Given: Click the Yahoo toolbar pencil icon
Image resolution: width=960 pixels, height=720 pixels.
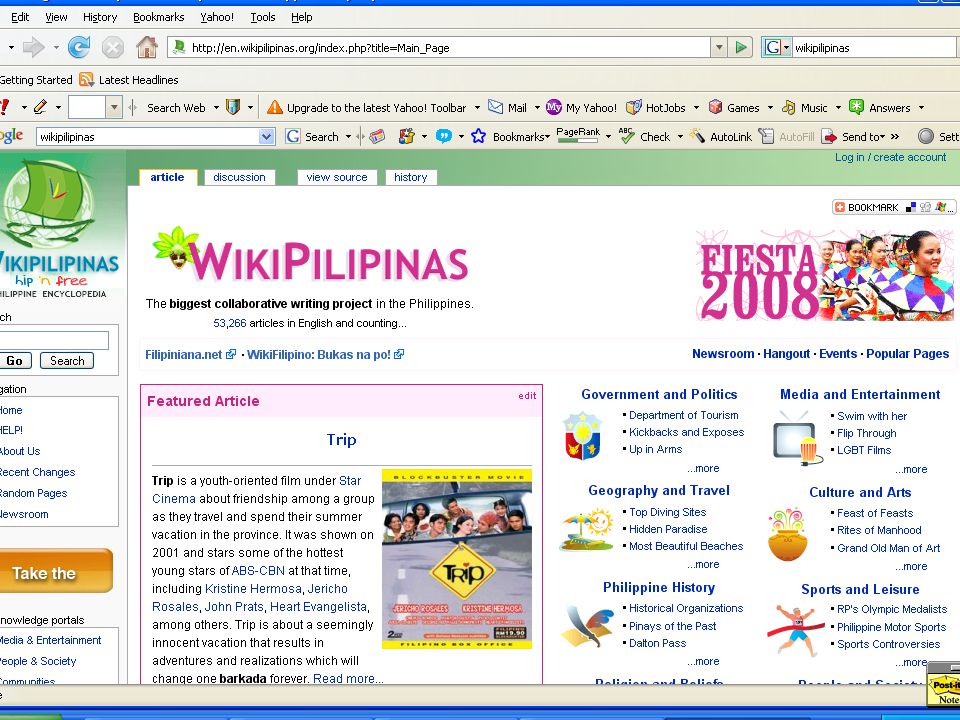Looking at the screenshot, I should (40, 107).
